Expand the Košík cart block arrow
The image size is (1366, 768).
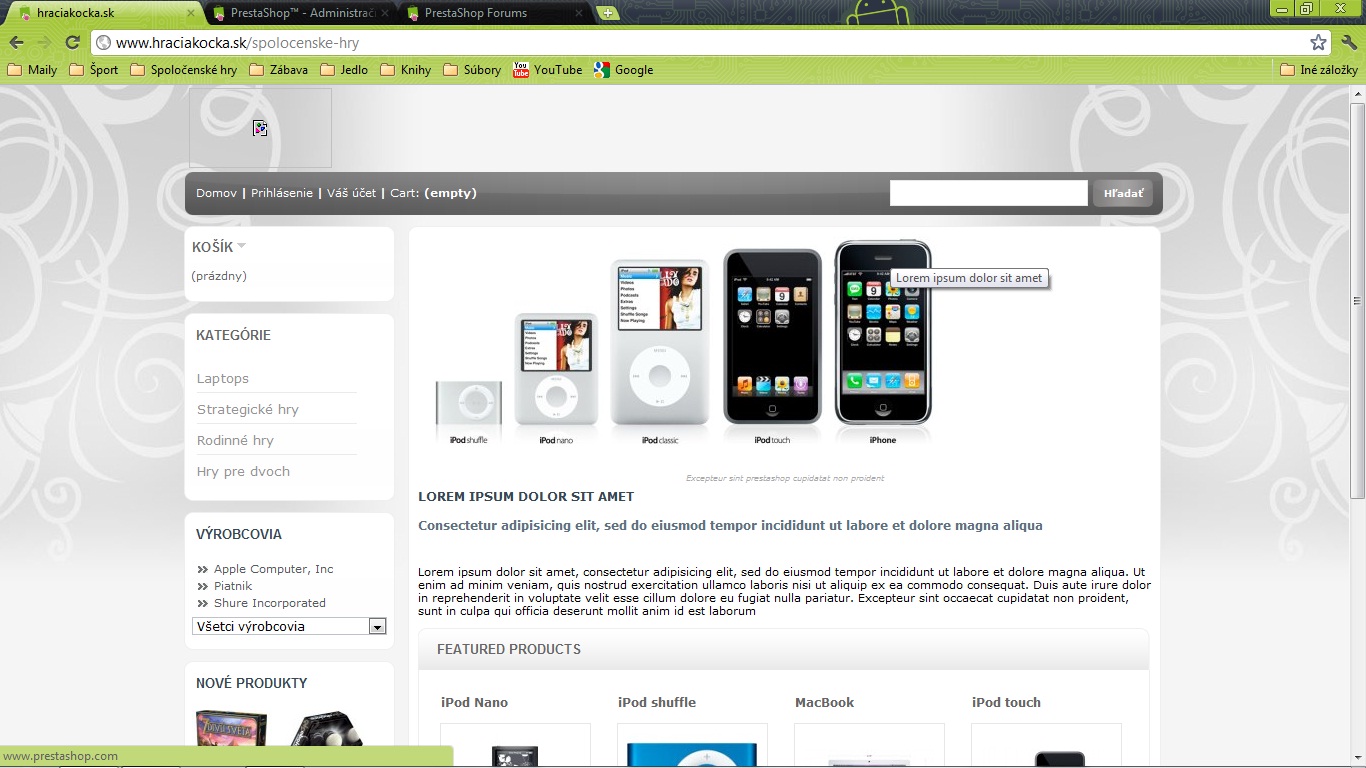coord(241,246)
